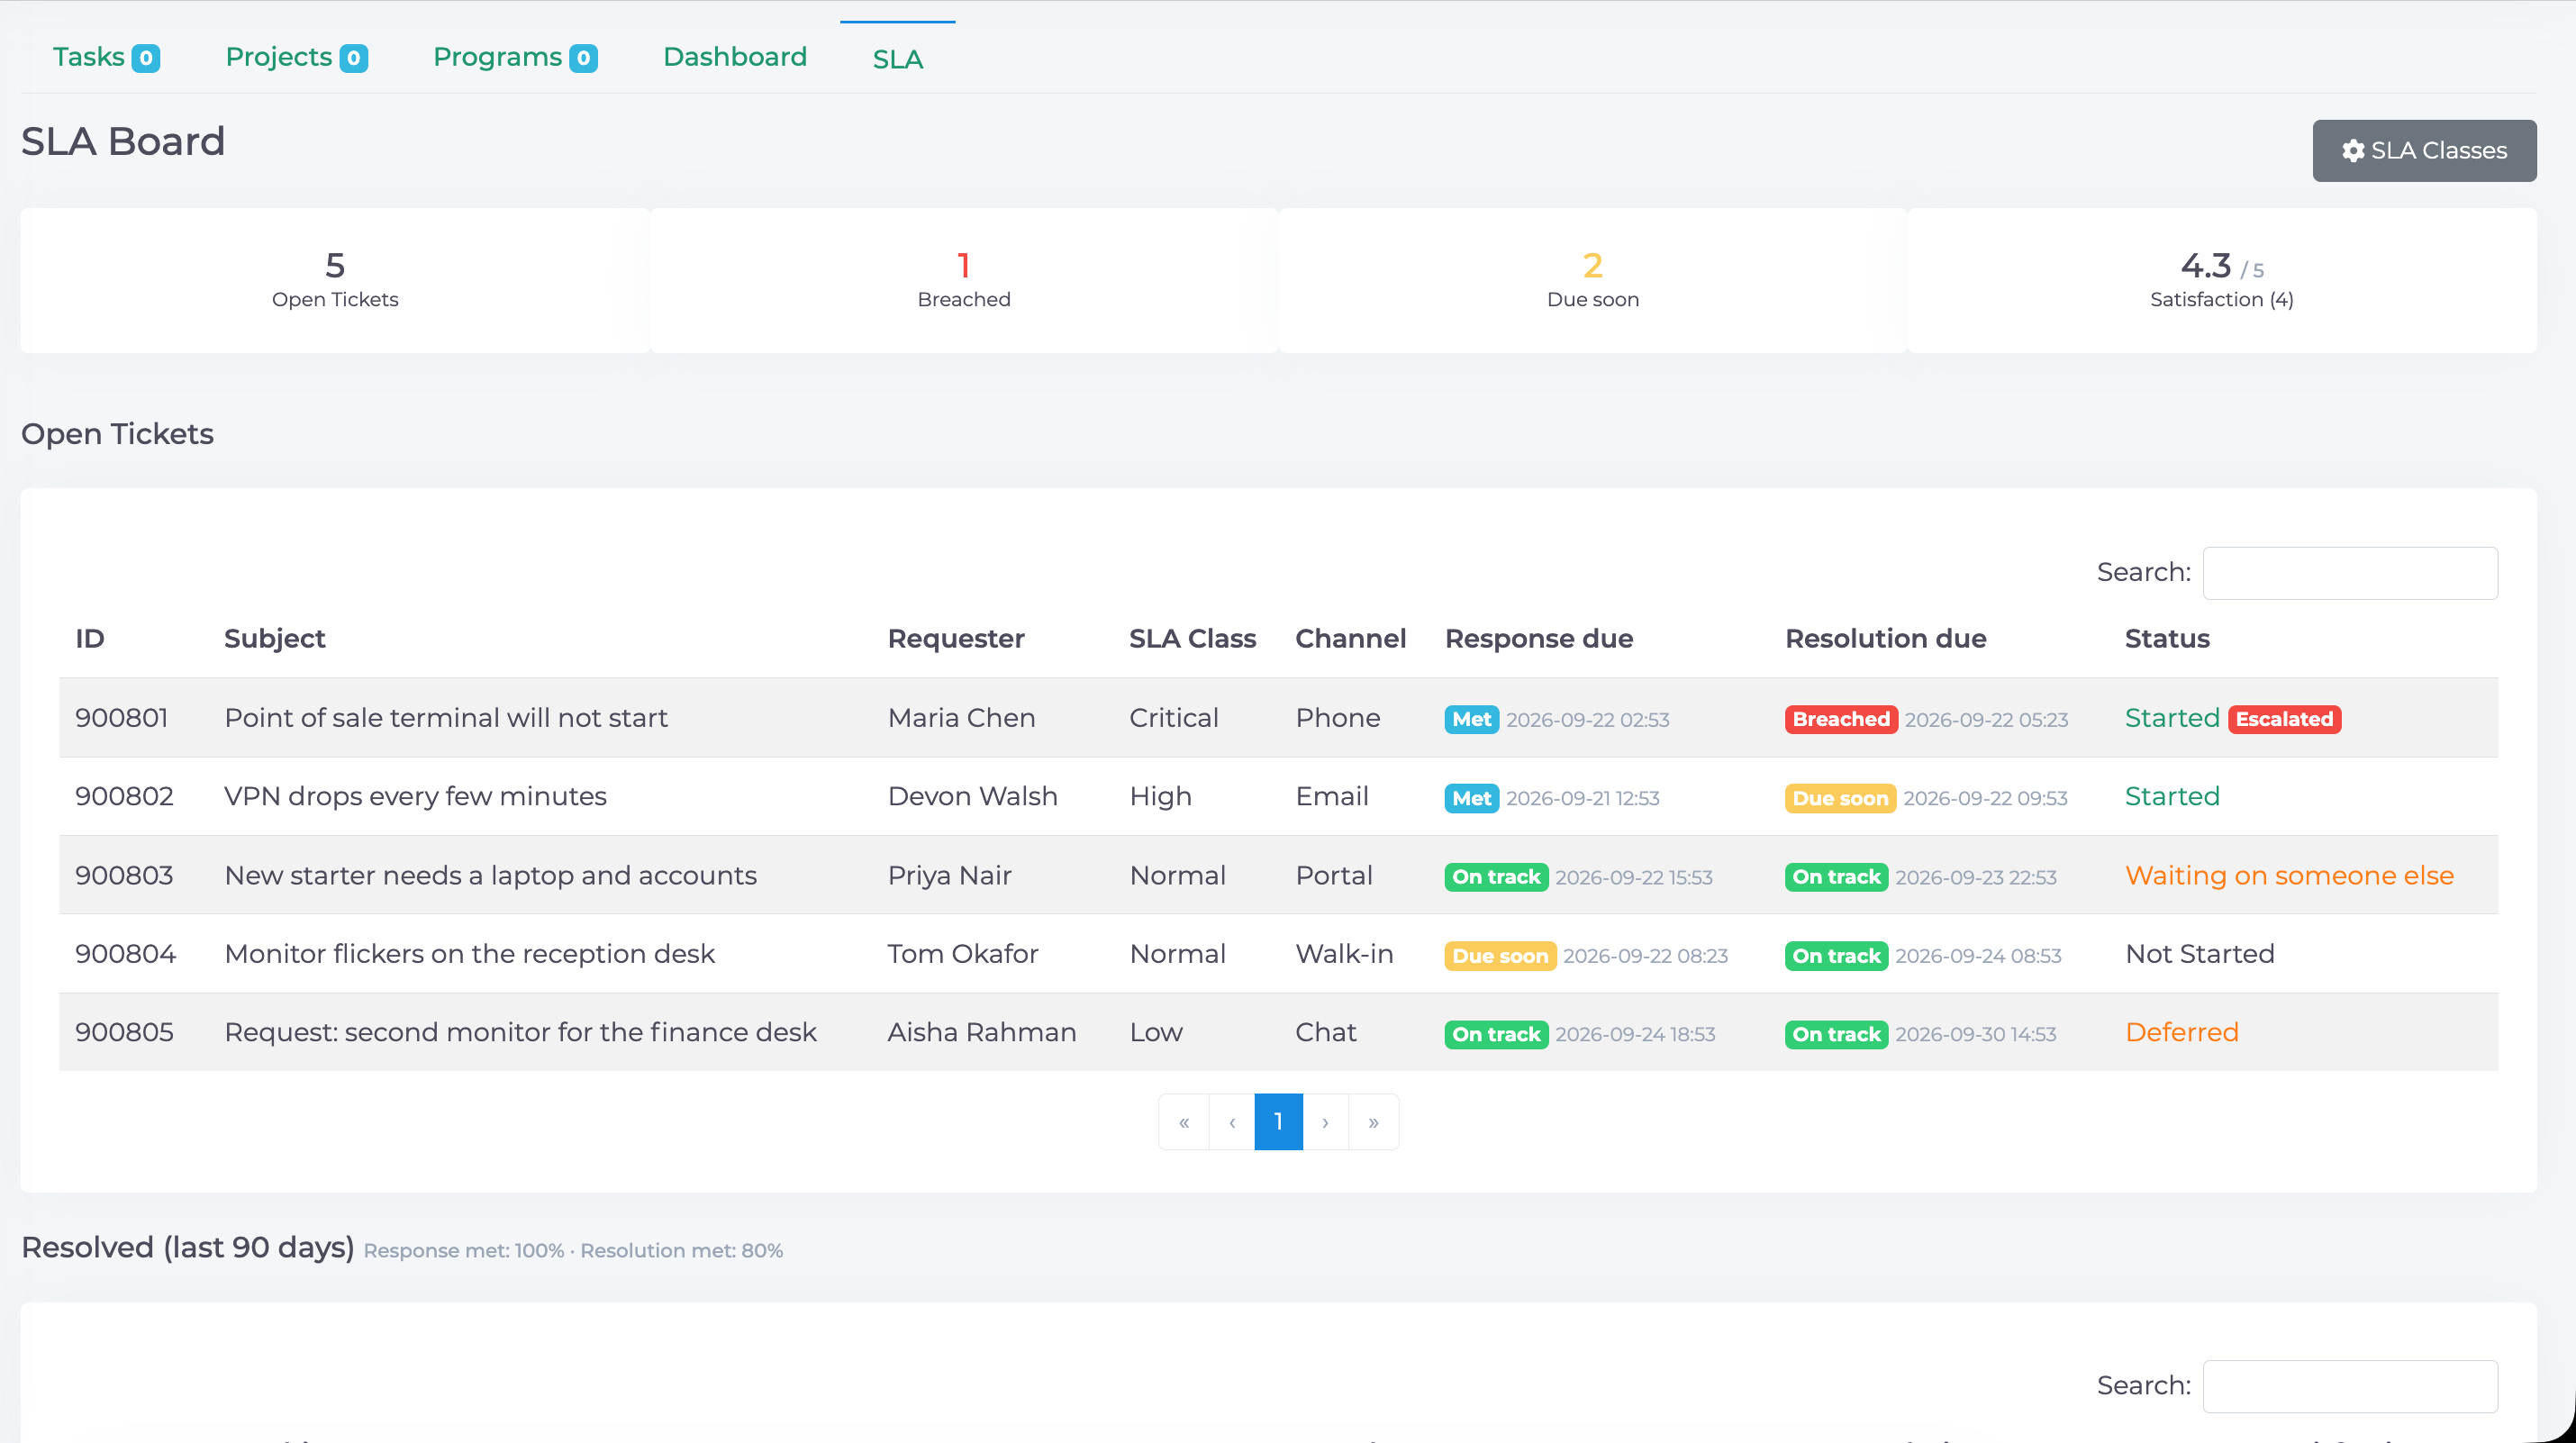Viewport: 2576px width, 1443px height.
Task: Sort by Subject column header
Action: (x=275, y=639)
